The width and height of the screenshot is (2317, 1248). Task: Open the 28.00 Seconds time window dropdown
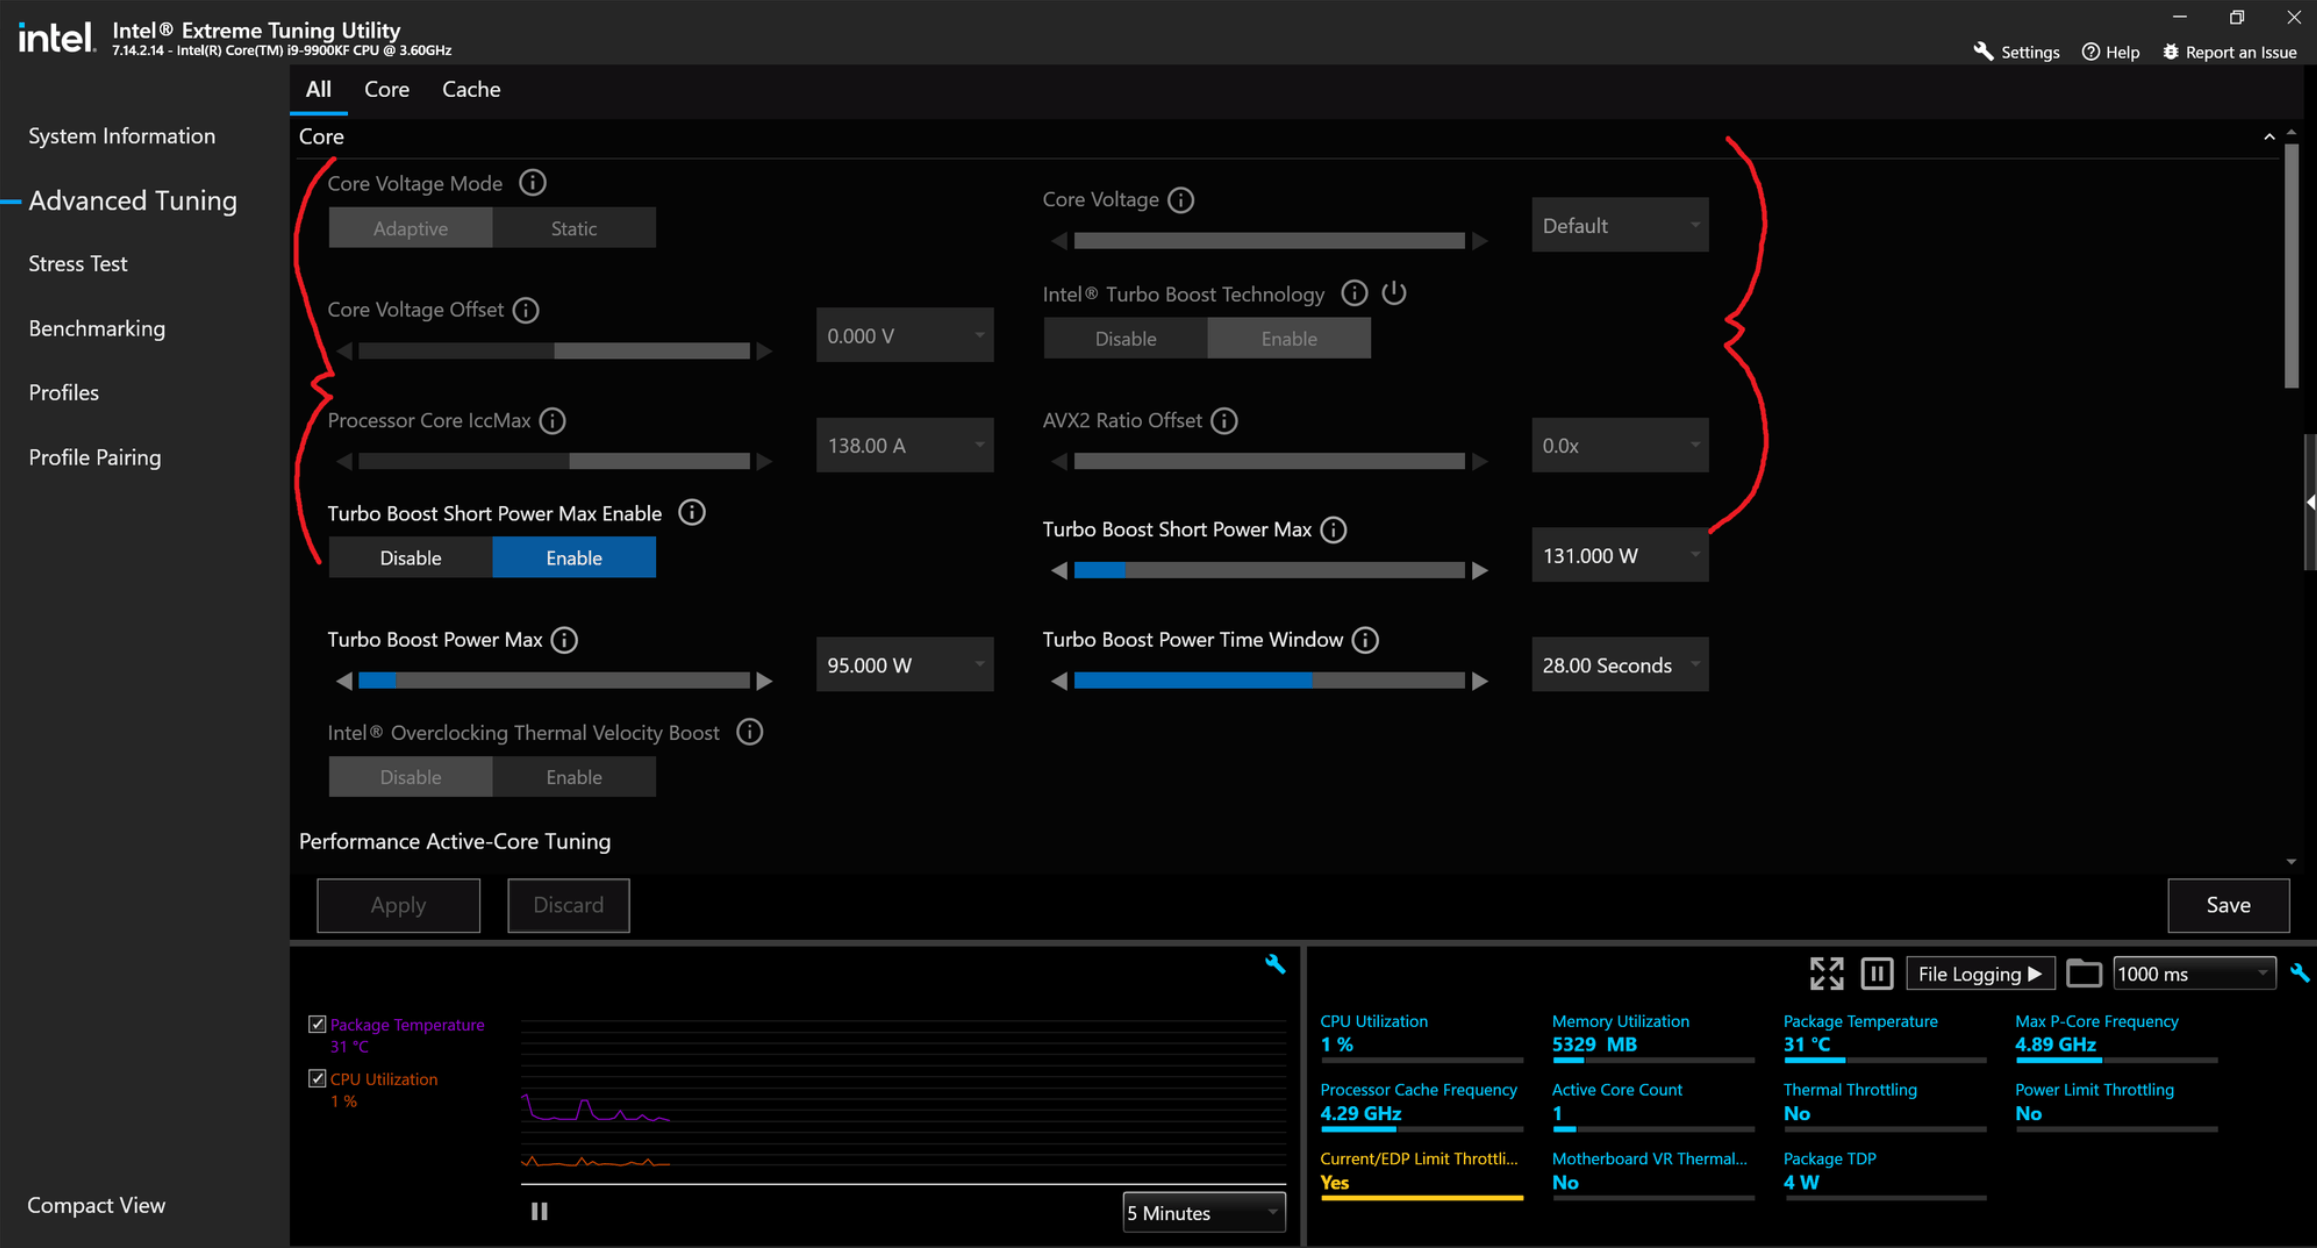click(x=1619, y=665)
